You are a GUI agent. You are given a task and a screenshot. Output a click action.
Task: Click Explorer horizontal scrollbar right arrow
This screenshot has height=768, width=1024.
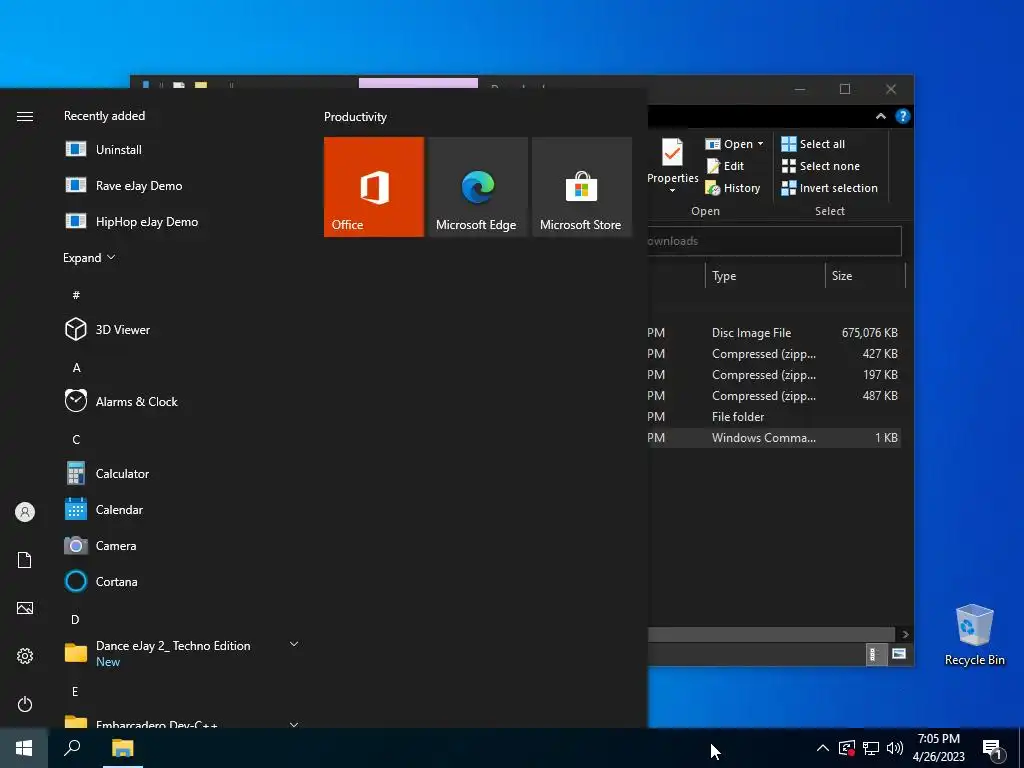pos(905,634)
